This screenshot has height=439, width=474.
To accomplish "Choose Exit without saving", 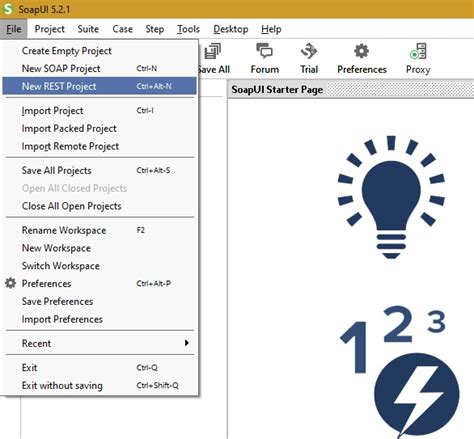I will tap(99, 385).
